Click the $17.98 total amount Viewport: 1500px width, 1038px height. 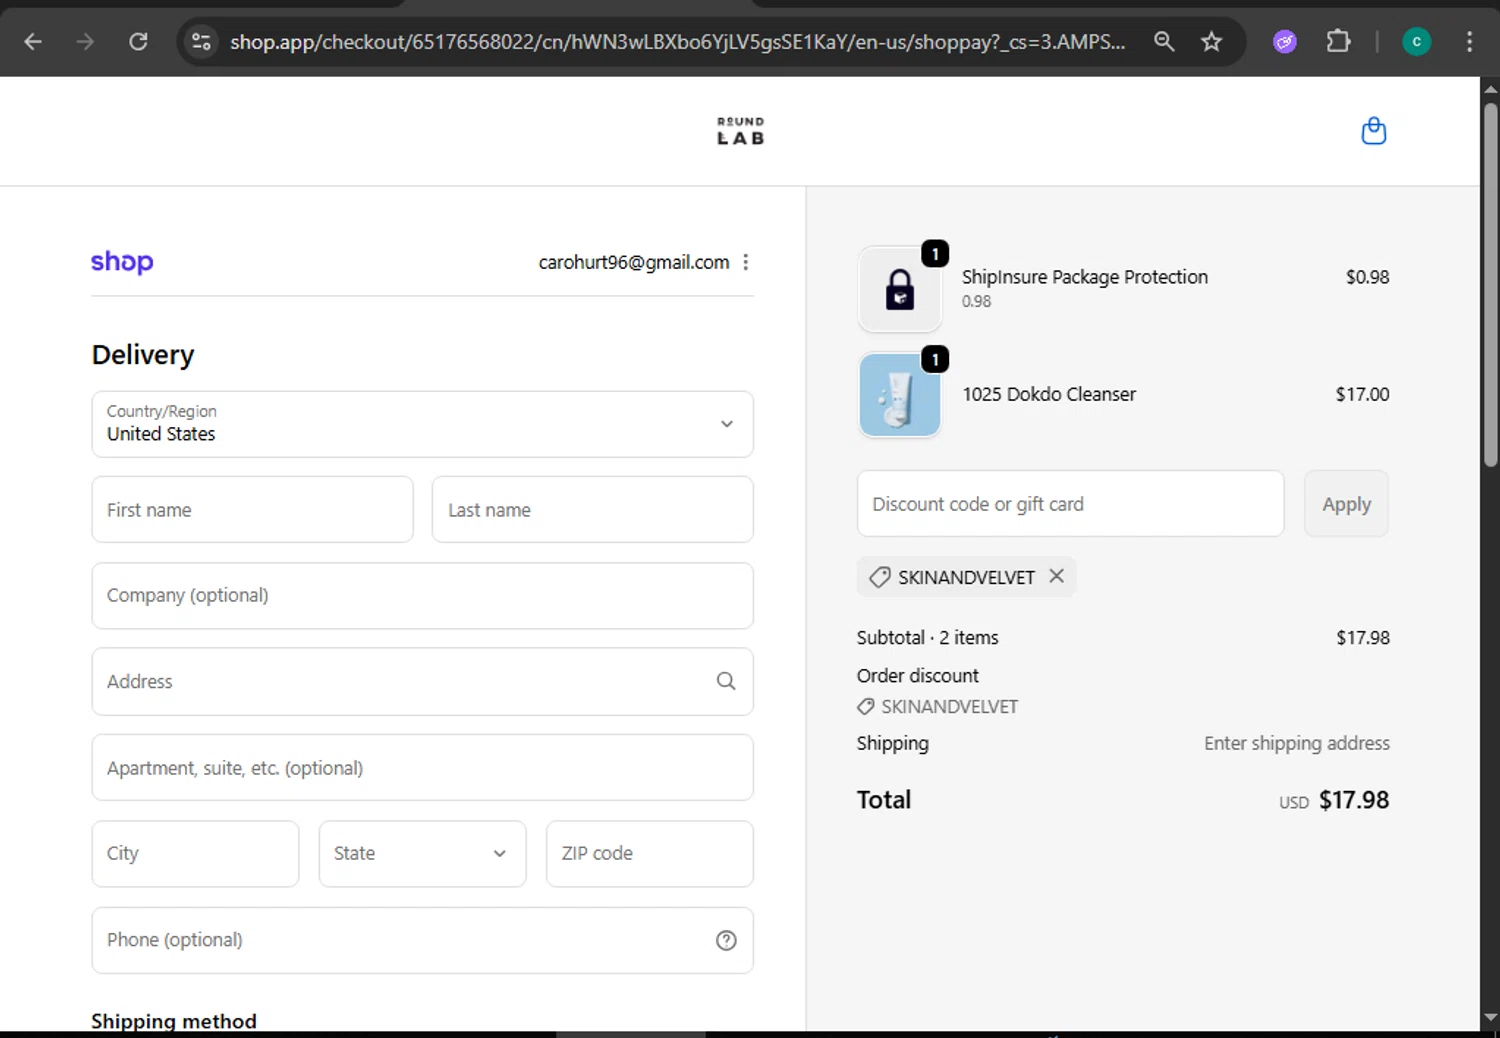pyautogui.click(x=1354, y=800)
